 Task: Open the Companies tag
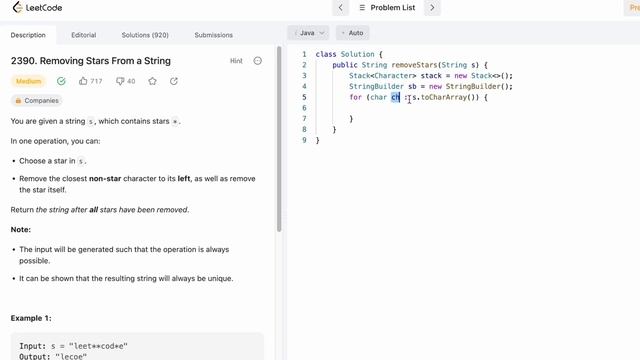37,100
